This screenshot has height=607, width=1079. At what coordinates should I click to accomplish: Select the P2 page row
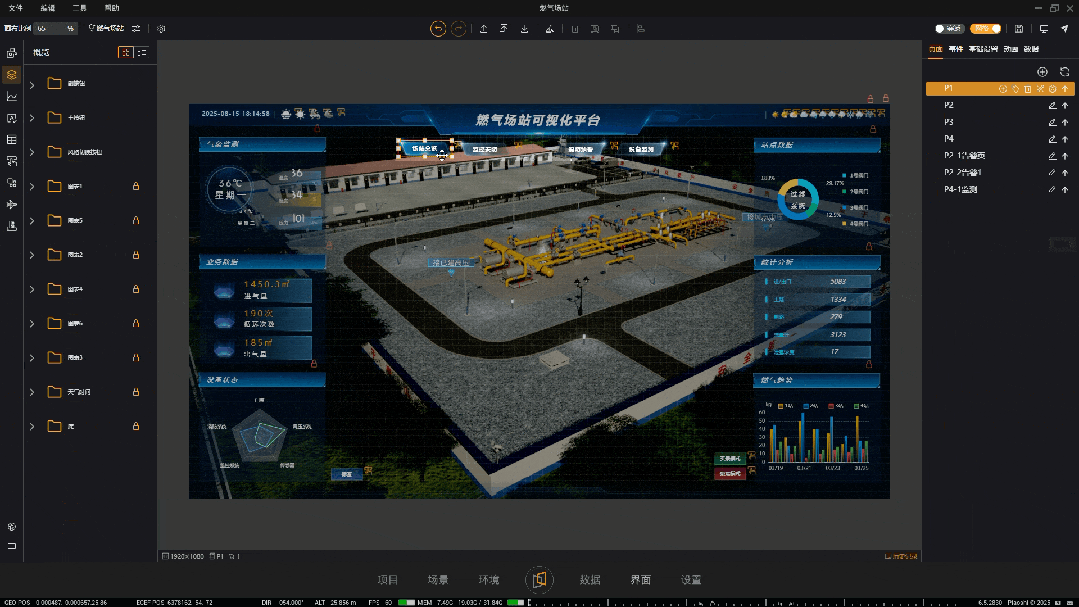tap(1000, 105)
